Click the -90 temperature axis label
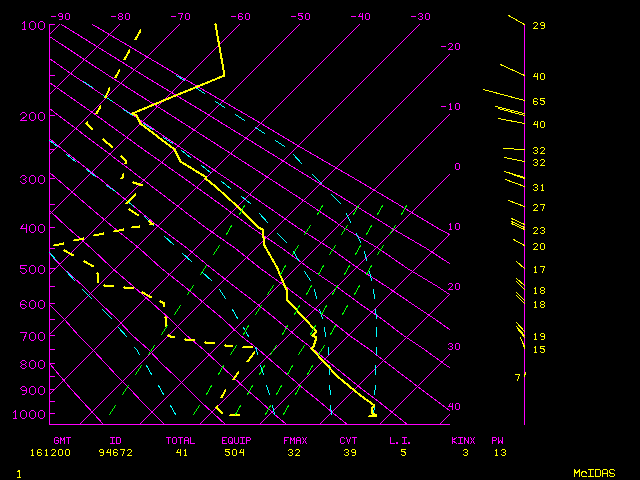This screenshot has height=480, width=640. pos(60,16)
